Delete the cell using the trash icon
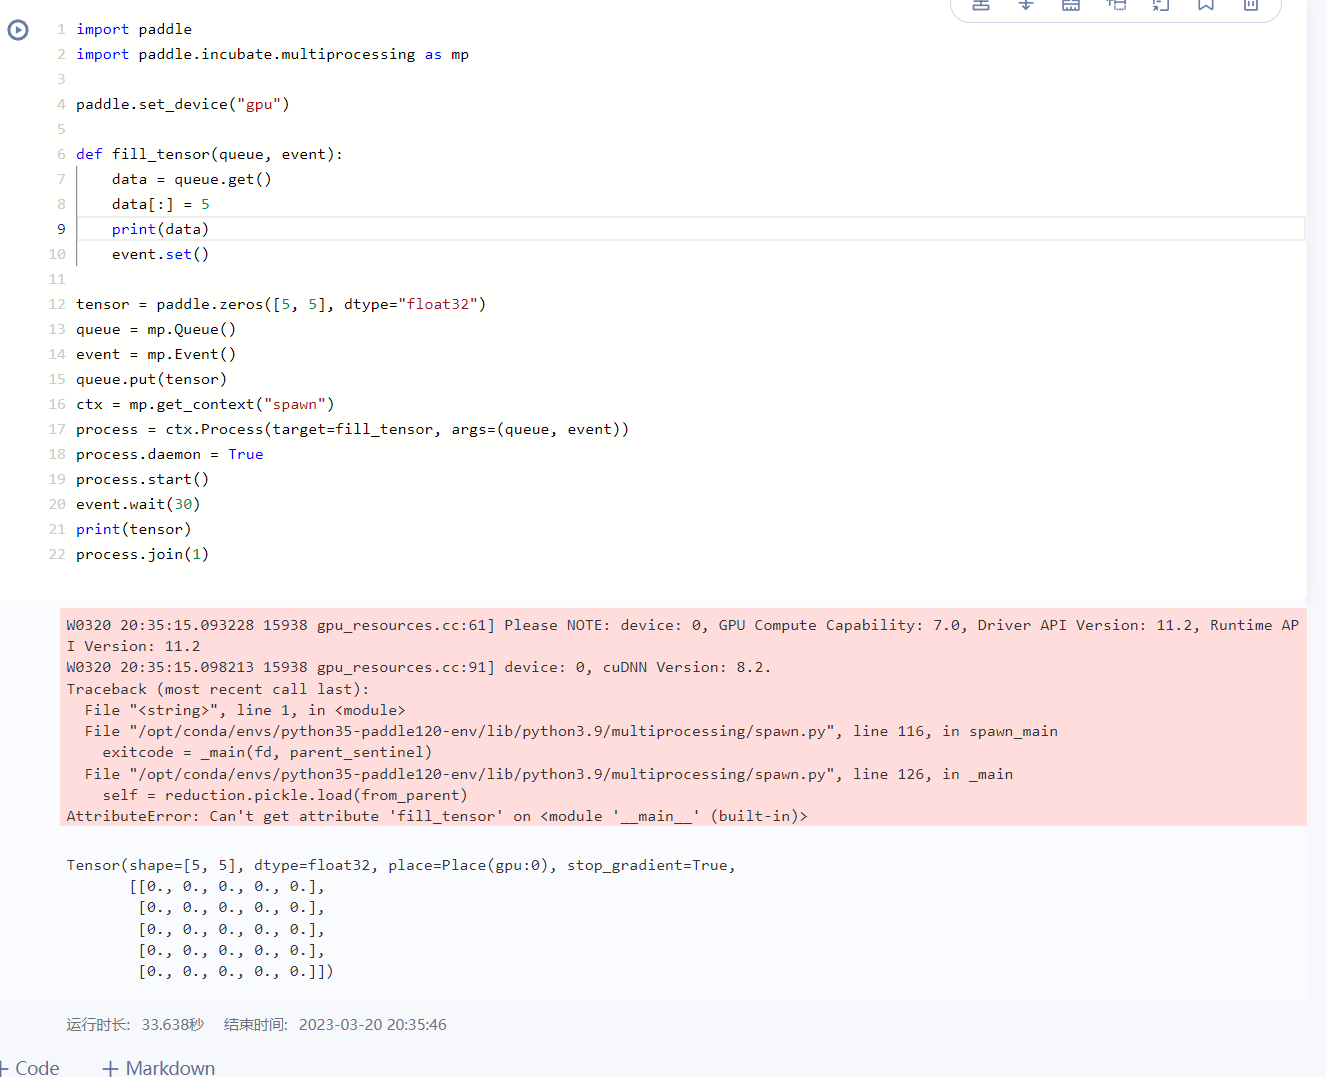This screenshot has height=1077, width=1326. (x=1250, y=7)
